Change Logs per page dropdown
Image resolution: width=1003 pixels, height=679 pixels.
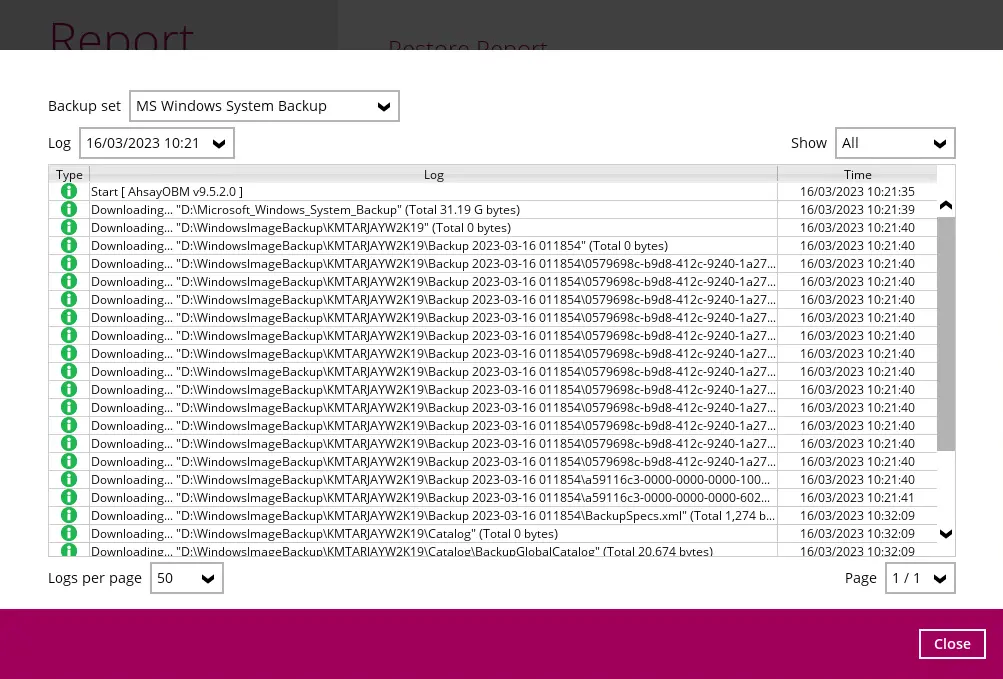(186, 578)
